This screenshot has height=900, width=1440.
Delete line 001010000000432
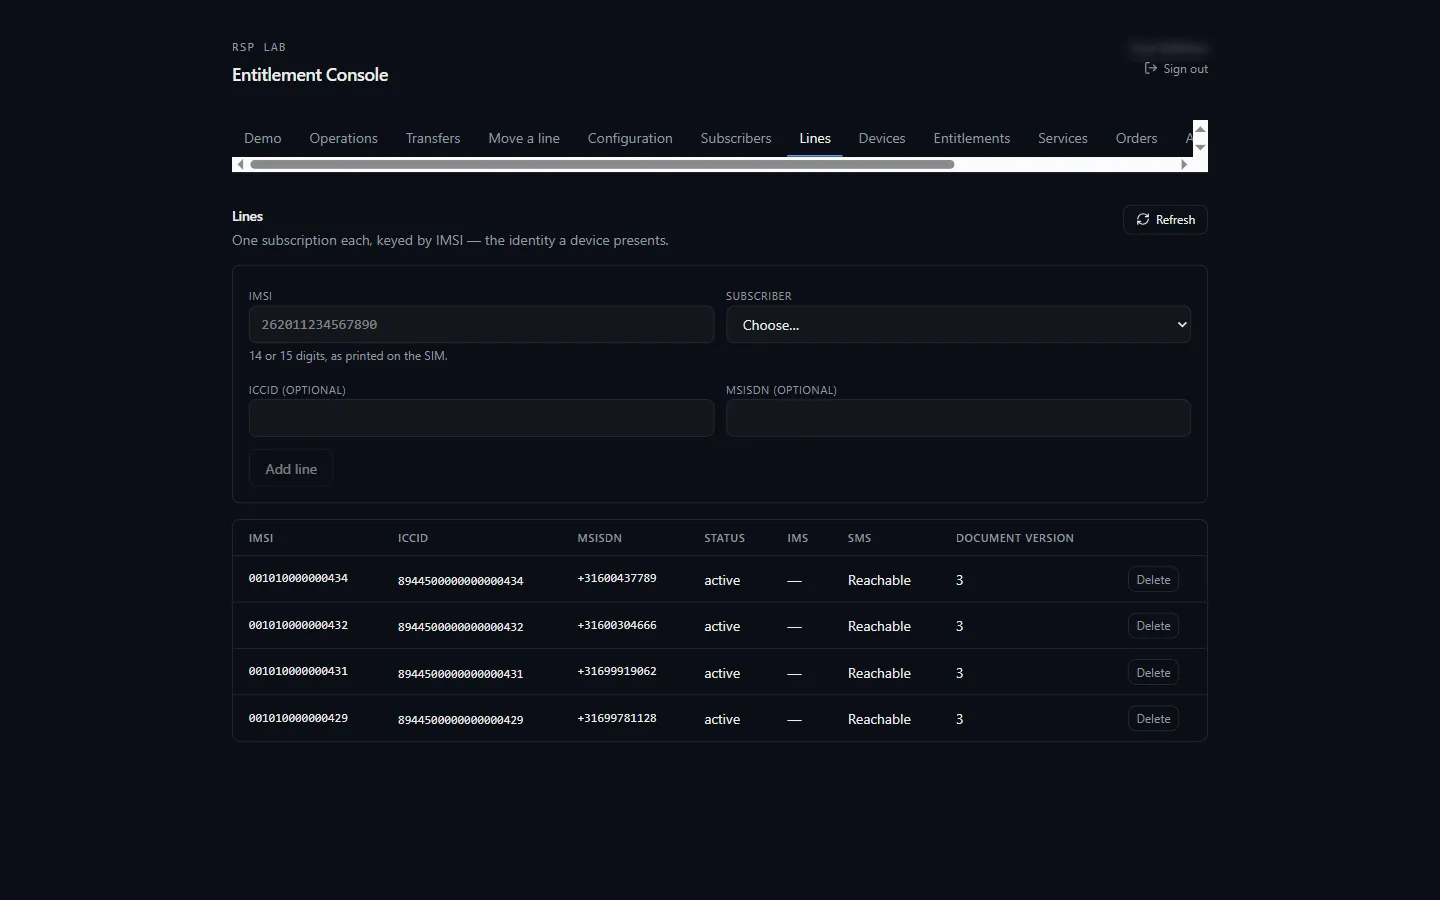click(x=1153, y=626)
